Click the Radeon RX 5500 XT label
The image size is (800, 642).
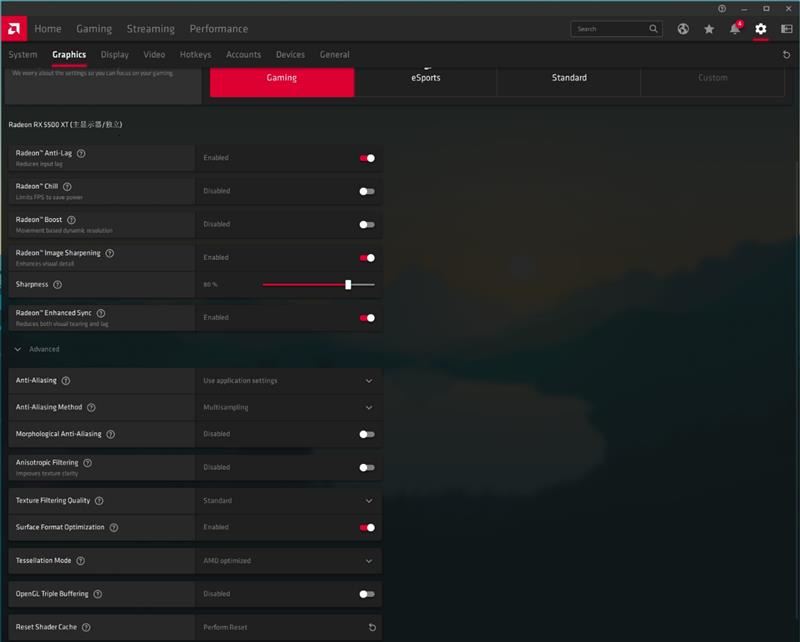pos(65,125)
